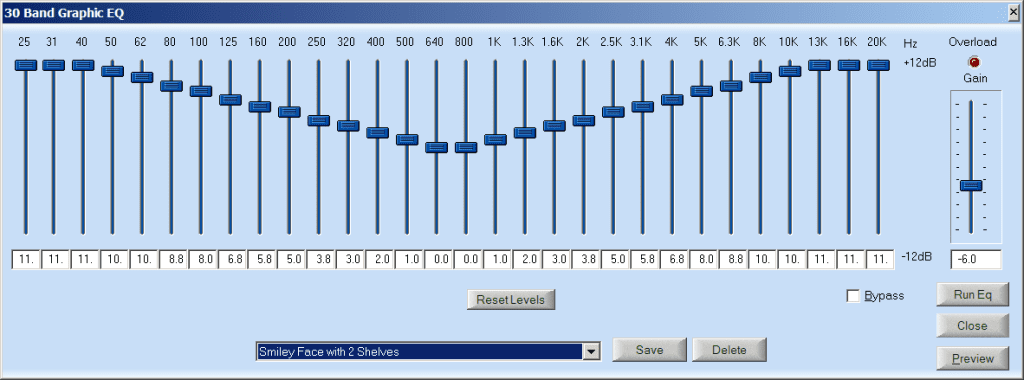Viewport: 1024px width, 380px height.
Task: Click the Save preset button
Action: (x=649, y=350)
